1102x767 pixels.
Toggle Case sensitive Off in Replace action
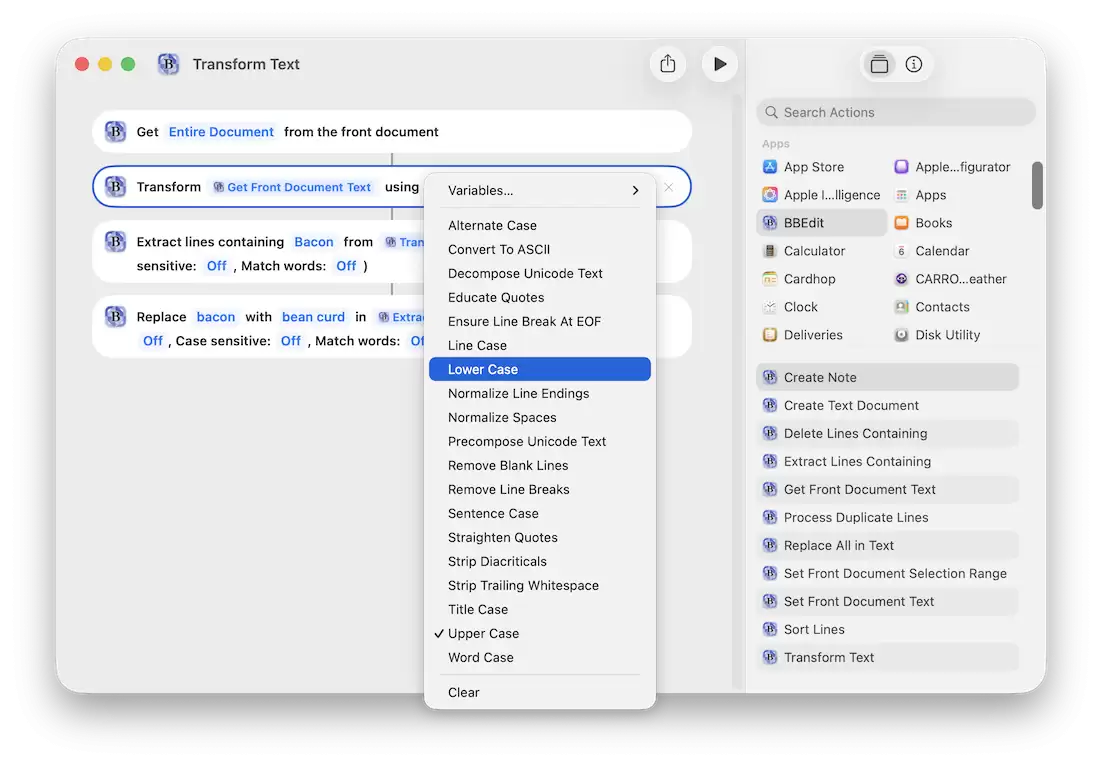[x=290, y=341]
